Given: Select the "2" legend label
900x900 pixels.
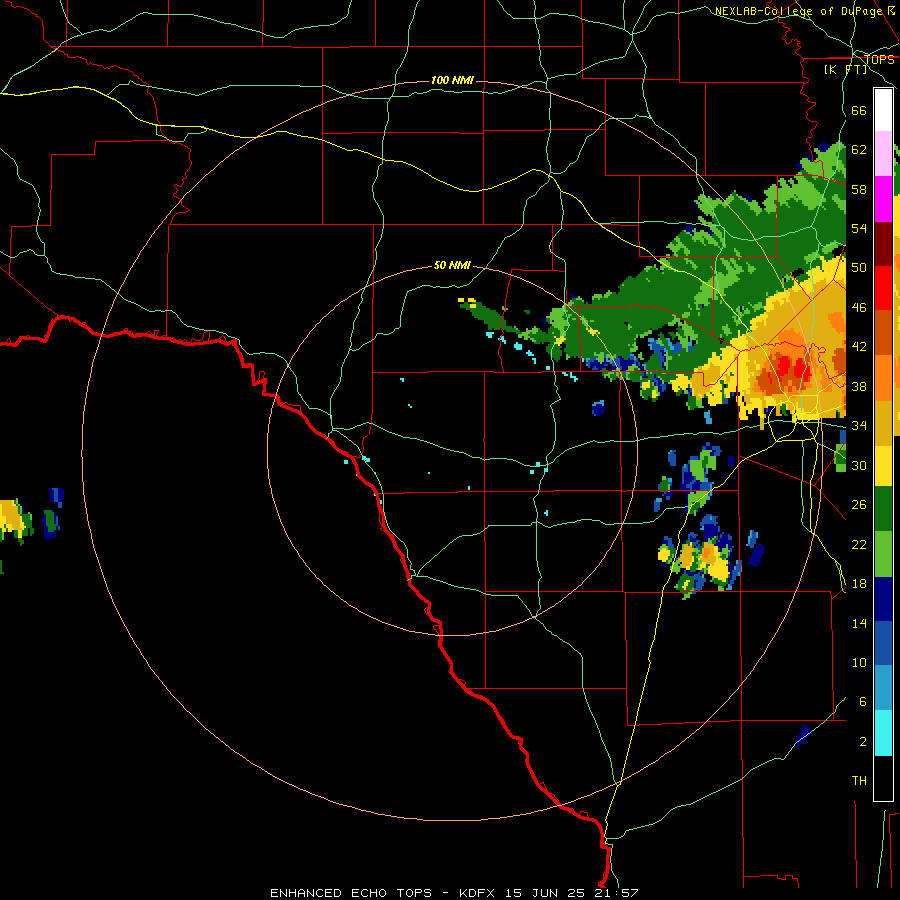Looking at the screenshot, I should (863, 742).
